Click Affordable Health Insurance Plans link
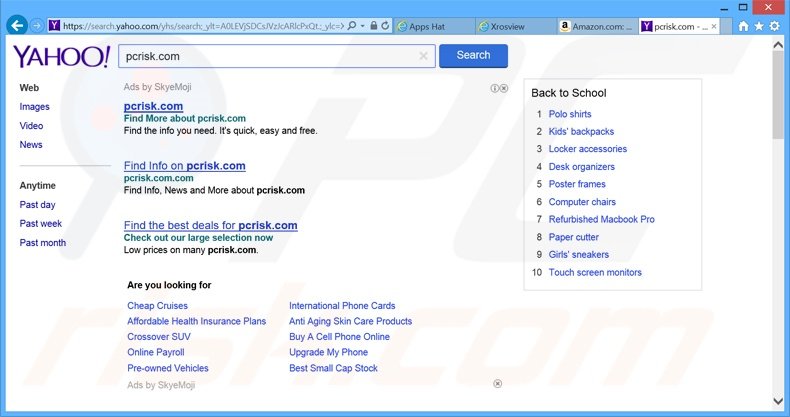 click(196, 321)
